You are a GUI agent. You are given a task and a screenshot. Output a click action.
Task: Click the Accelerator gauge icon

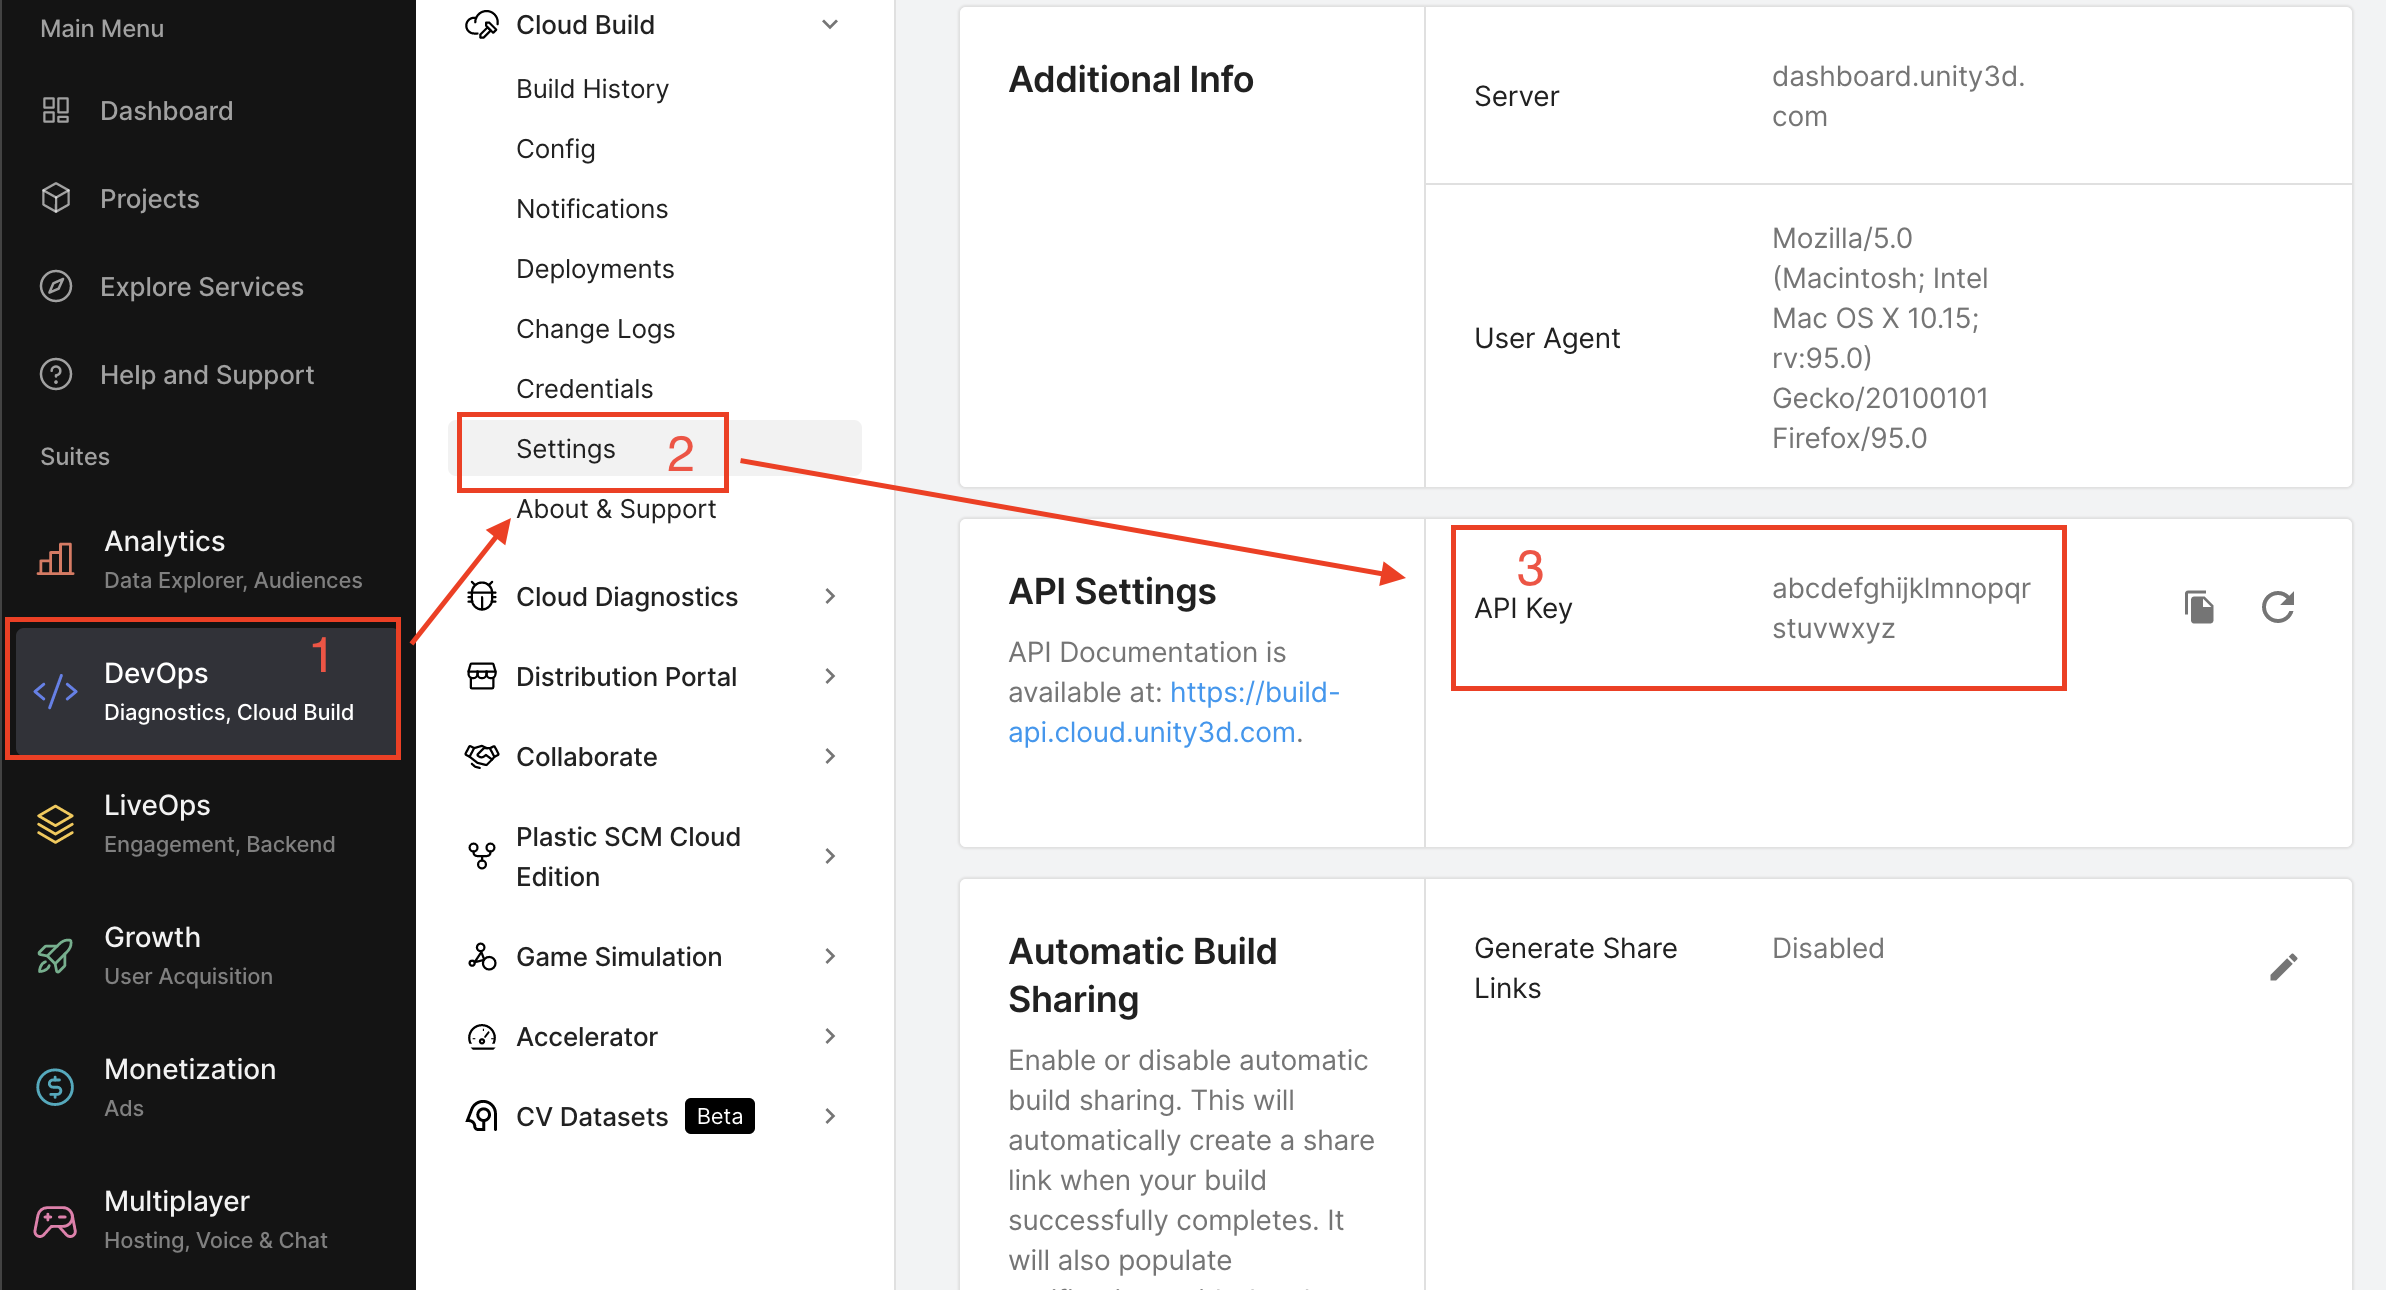[482, 1037]
